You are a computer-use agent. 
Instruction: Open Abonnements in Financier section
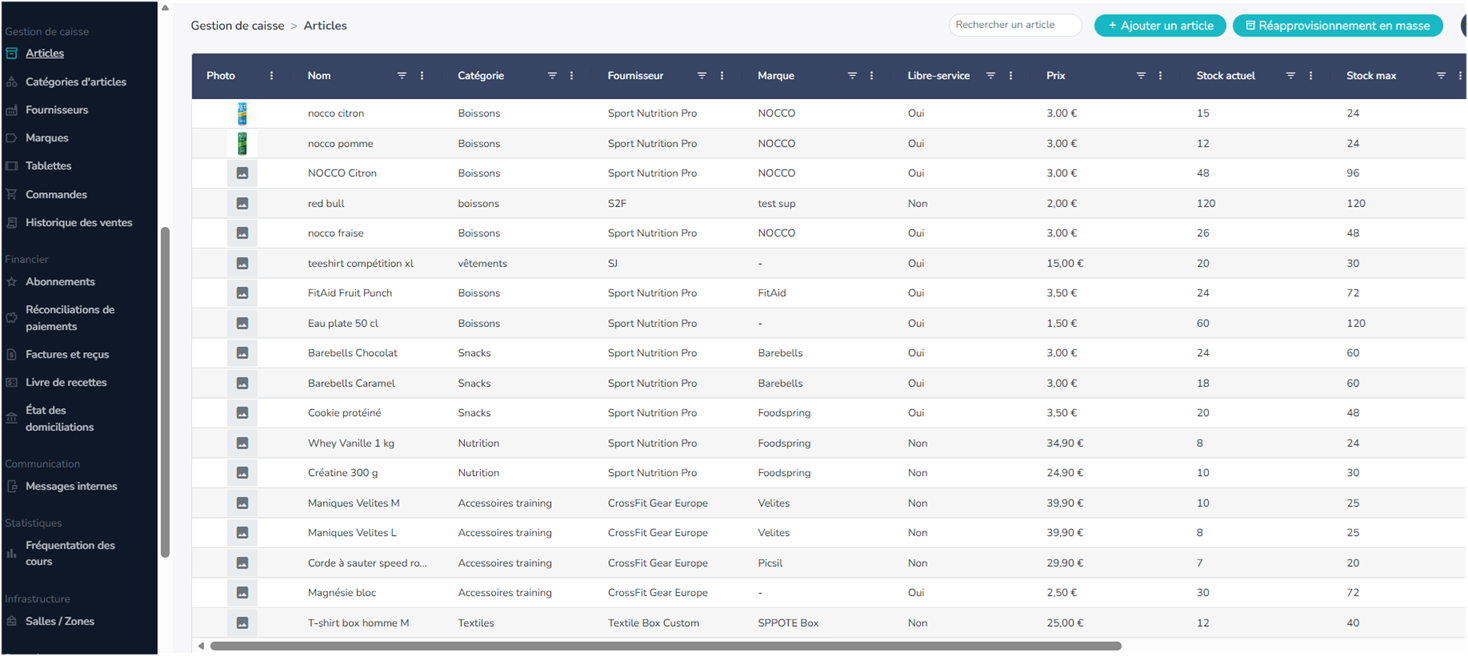point(60,282)
